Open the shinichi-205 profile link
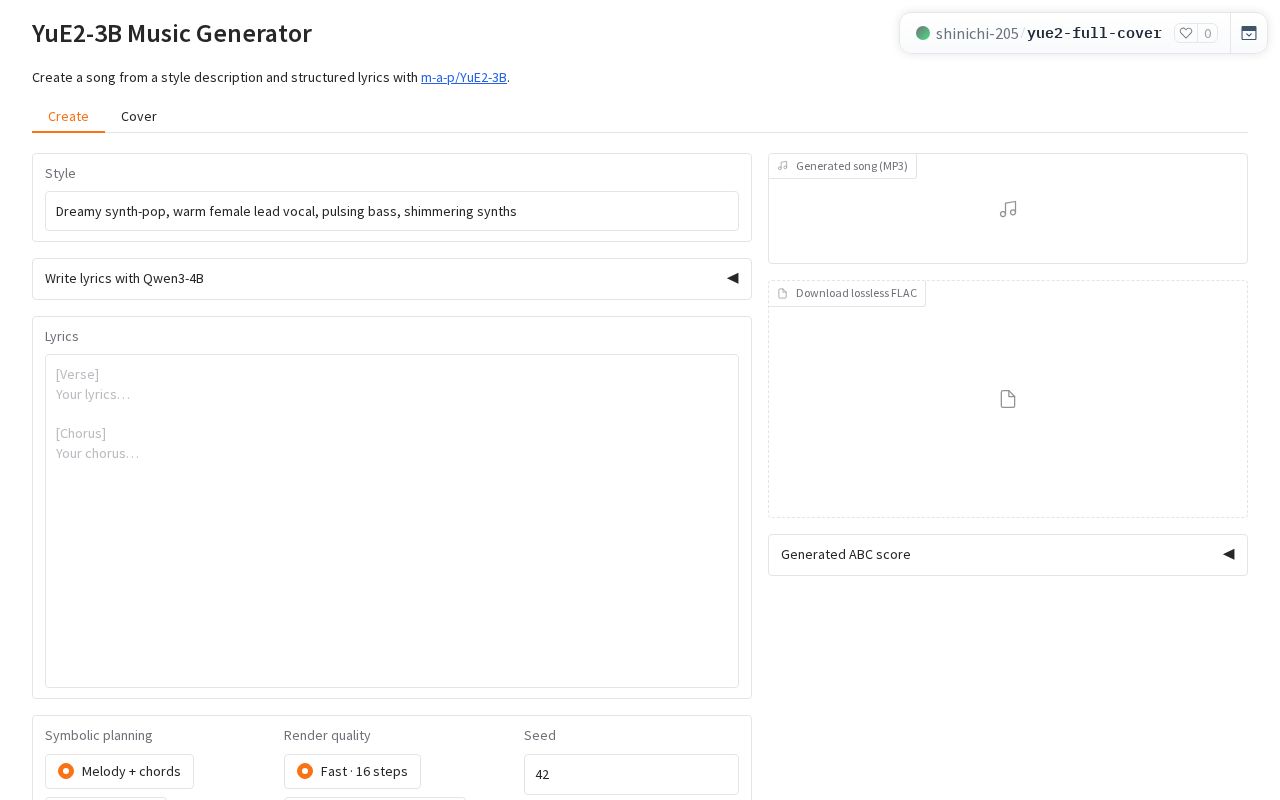Viewport: 1280px width, 800px height. point(977,33)
